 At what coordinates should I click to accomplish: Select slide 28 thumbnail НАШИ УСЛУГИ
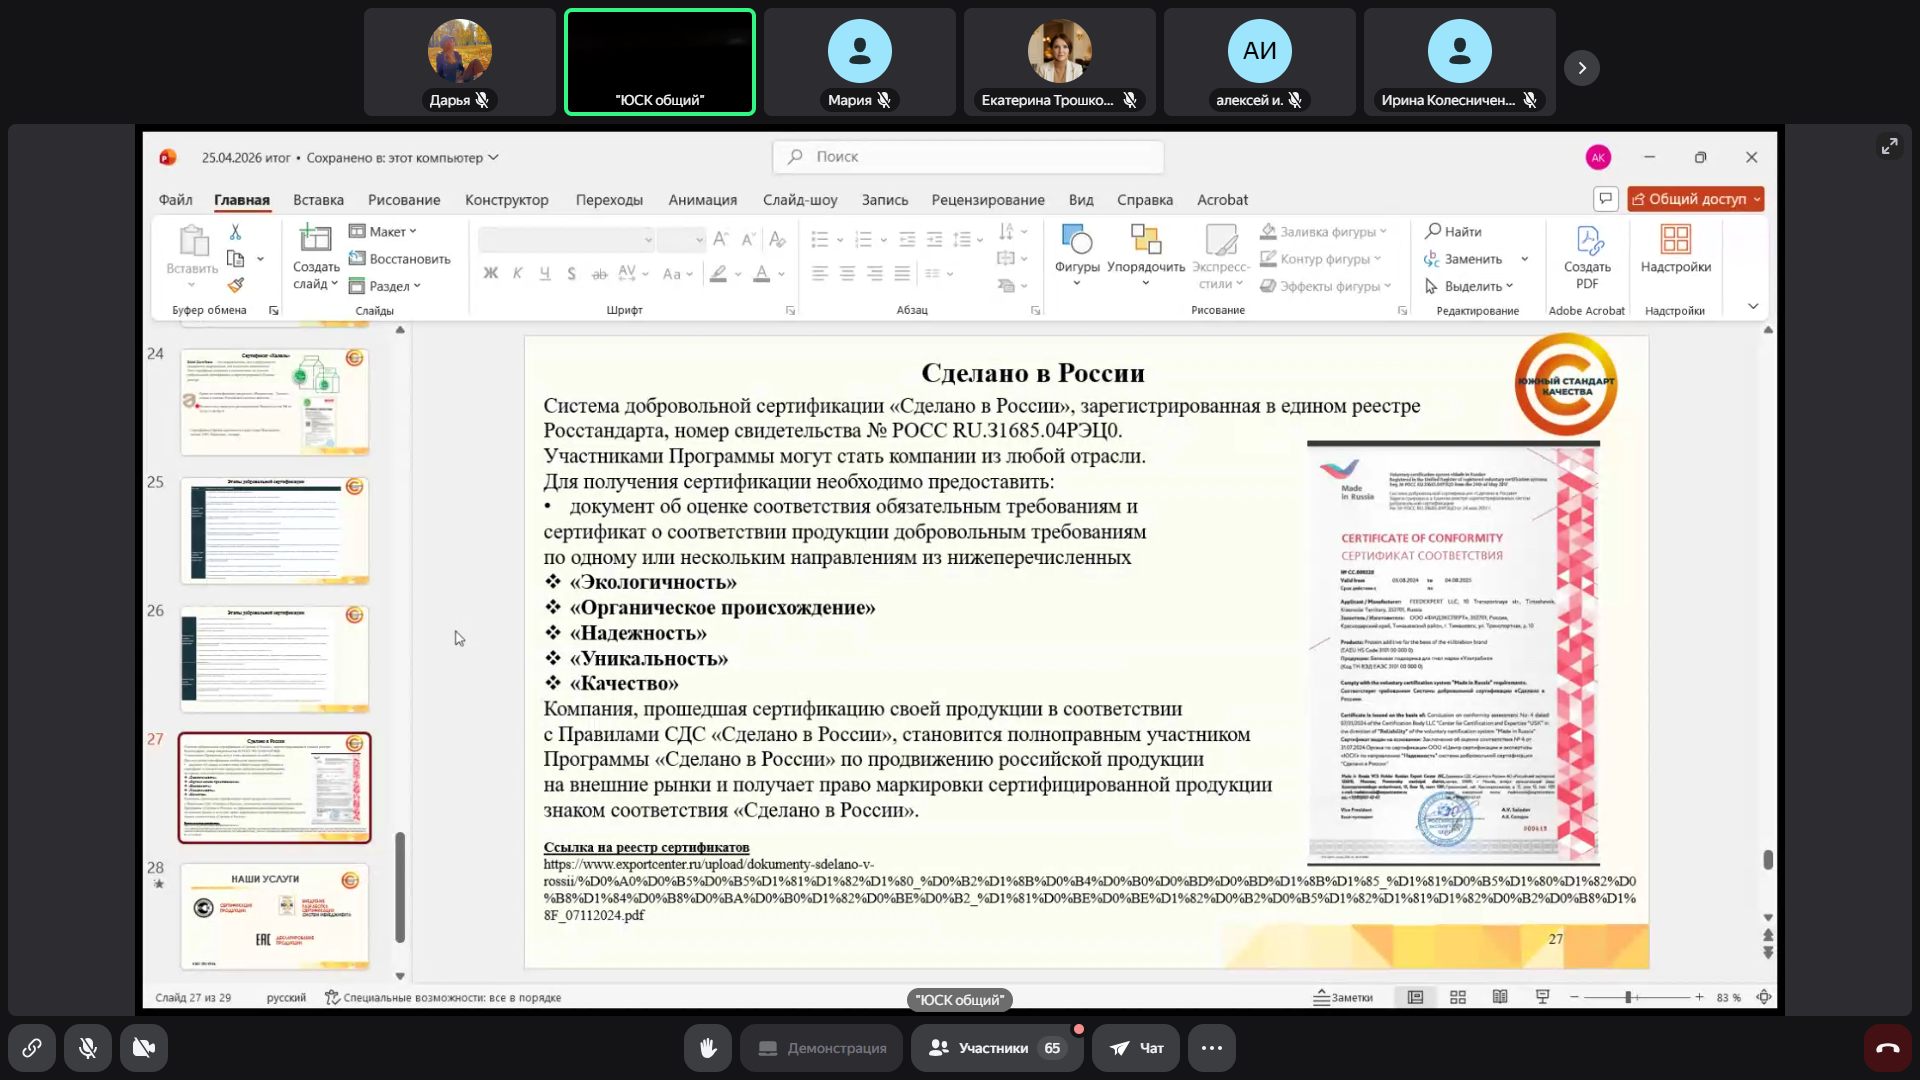pos(274,915)
